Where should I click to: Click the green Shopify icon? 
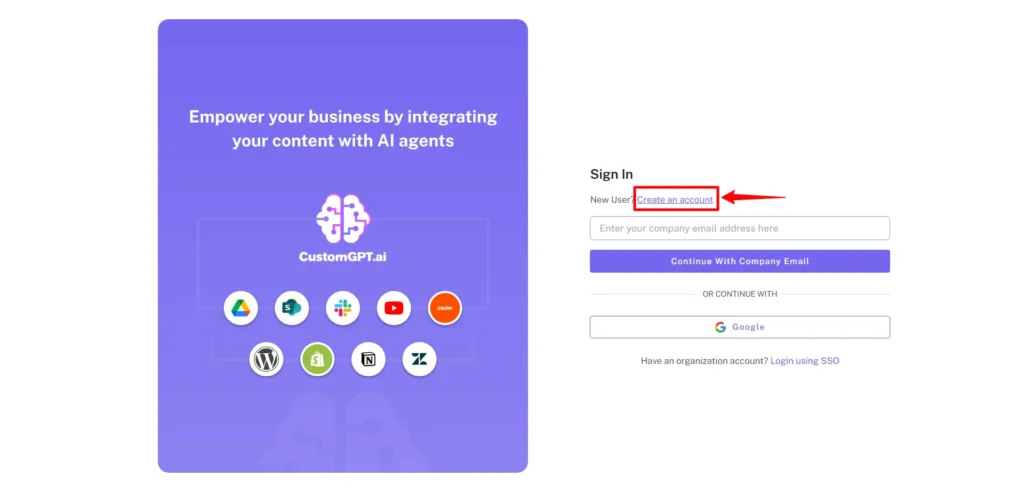[x=317, y=359]
